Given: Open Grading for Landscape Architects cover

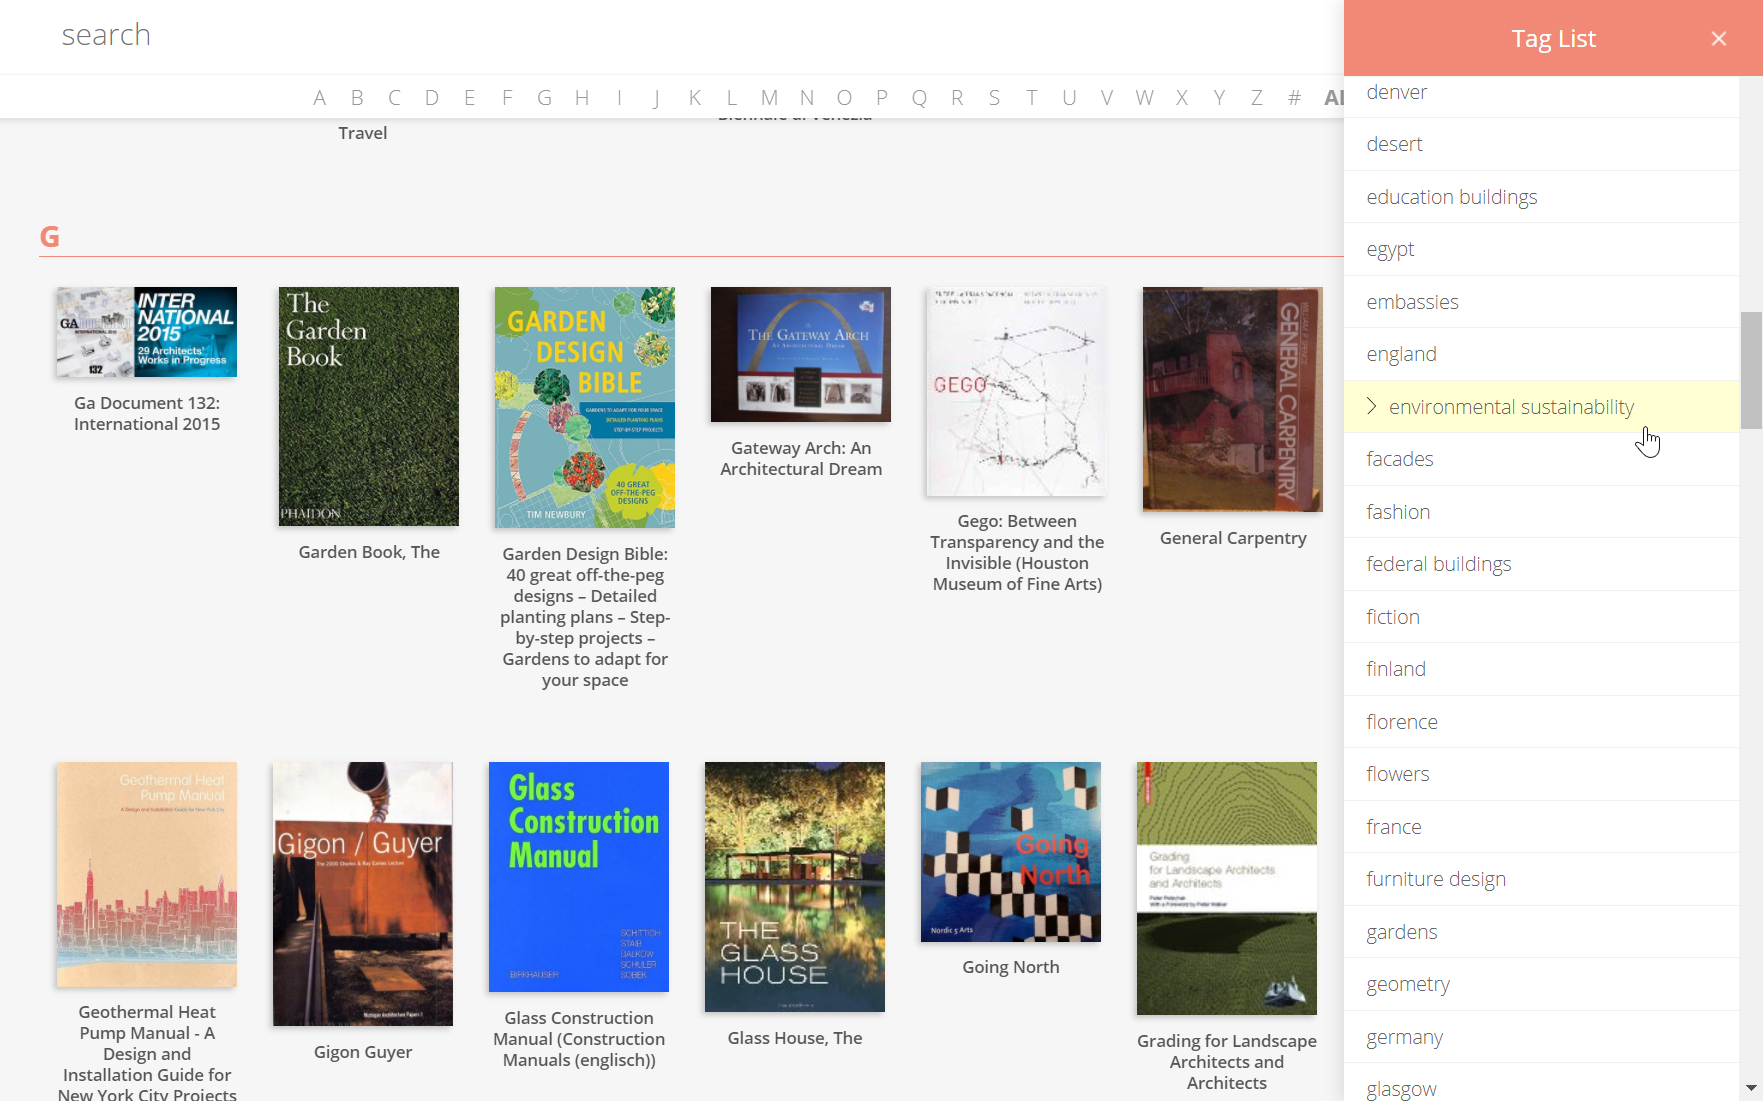Looking at the screenshot, I should click(x=1227, y=888).
